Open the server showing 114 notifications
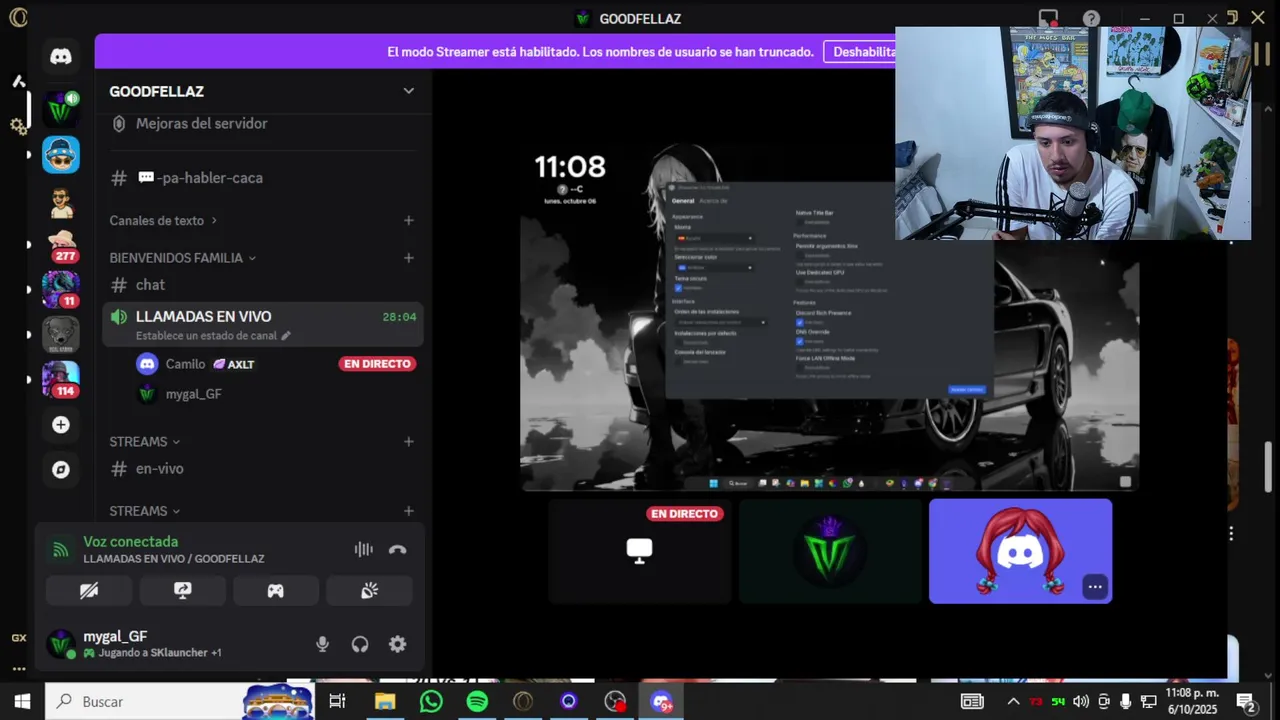The image size is (1280, 720). 61,379
